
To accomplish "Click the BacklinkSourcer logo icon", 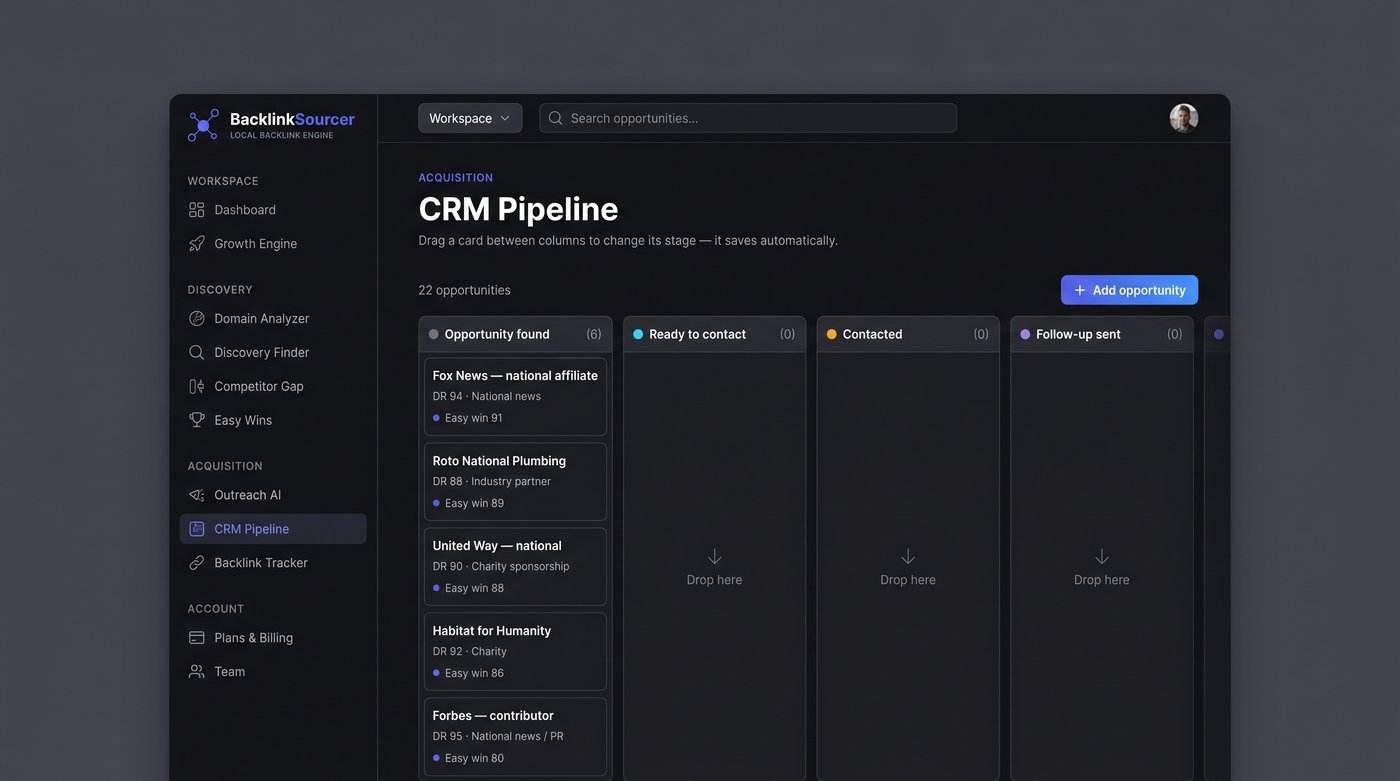I will pos(203,125).
